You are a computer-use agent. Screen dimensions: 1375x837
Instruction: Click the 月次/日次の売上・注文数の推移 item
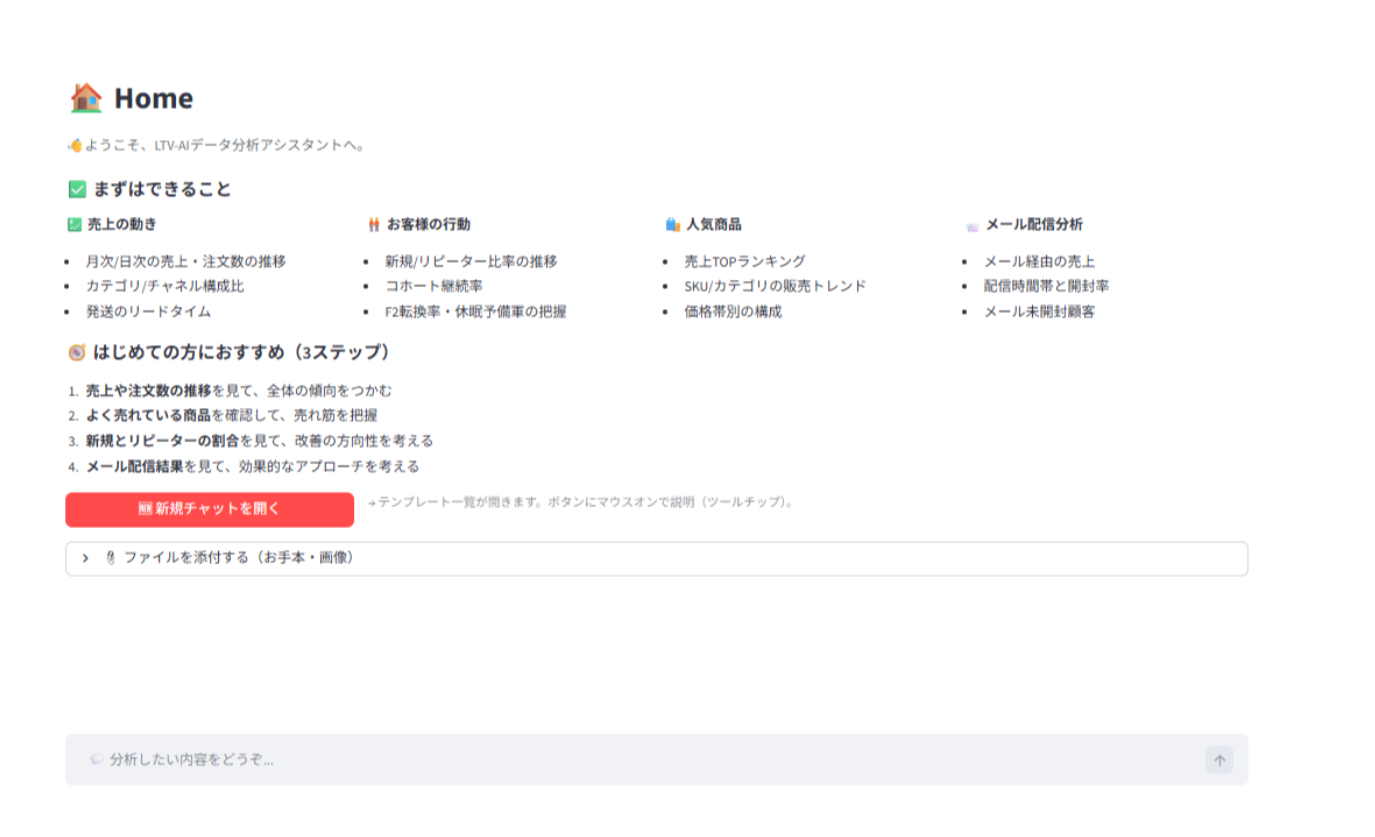tap(186, 261)
